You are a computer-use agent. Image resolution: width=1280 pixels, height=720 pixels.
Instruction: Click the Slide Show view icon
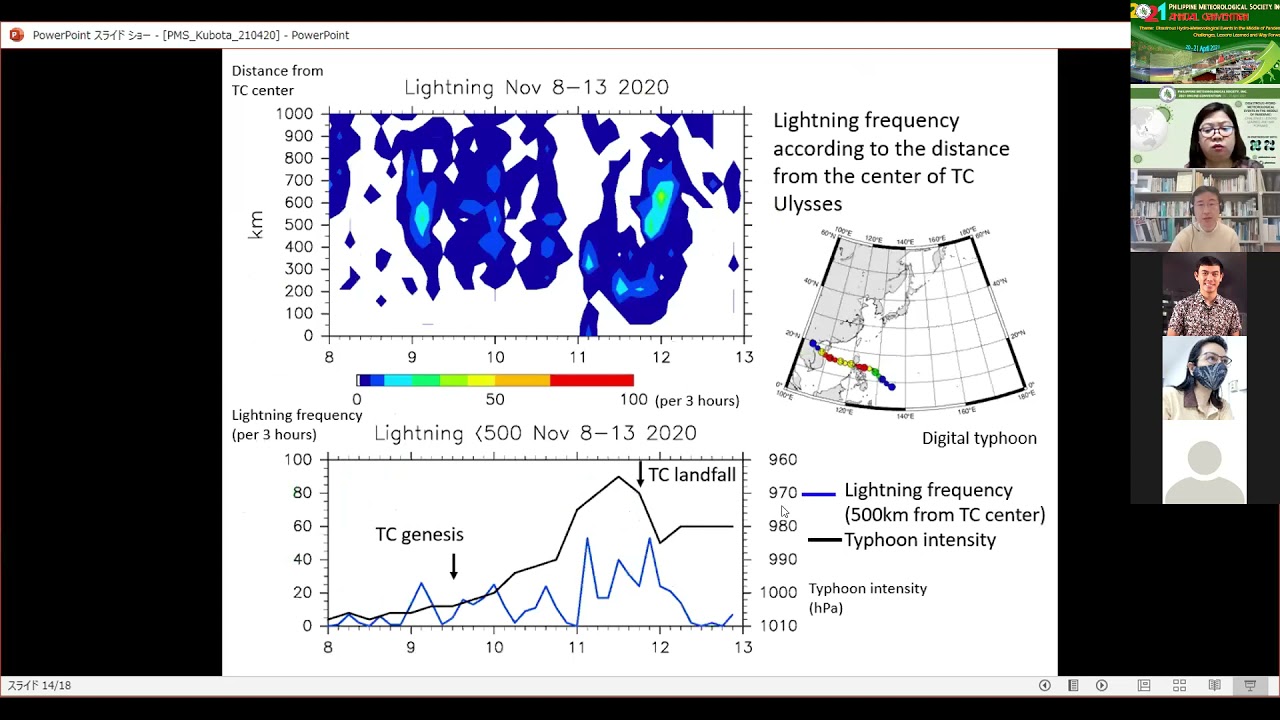point(1250,685)
